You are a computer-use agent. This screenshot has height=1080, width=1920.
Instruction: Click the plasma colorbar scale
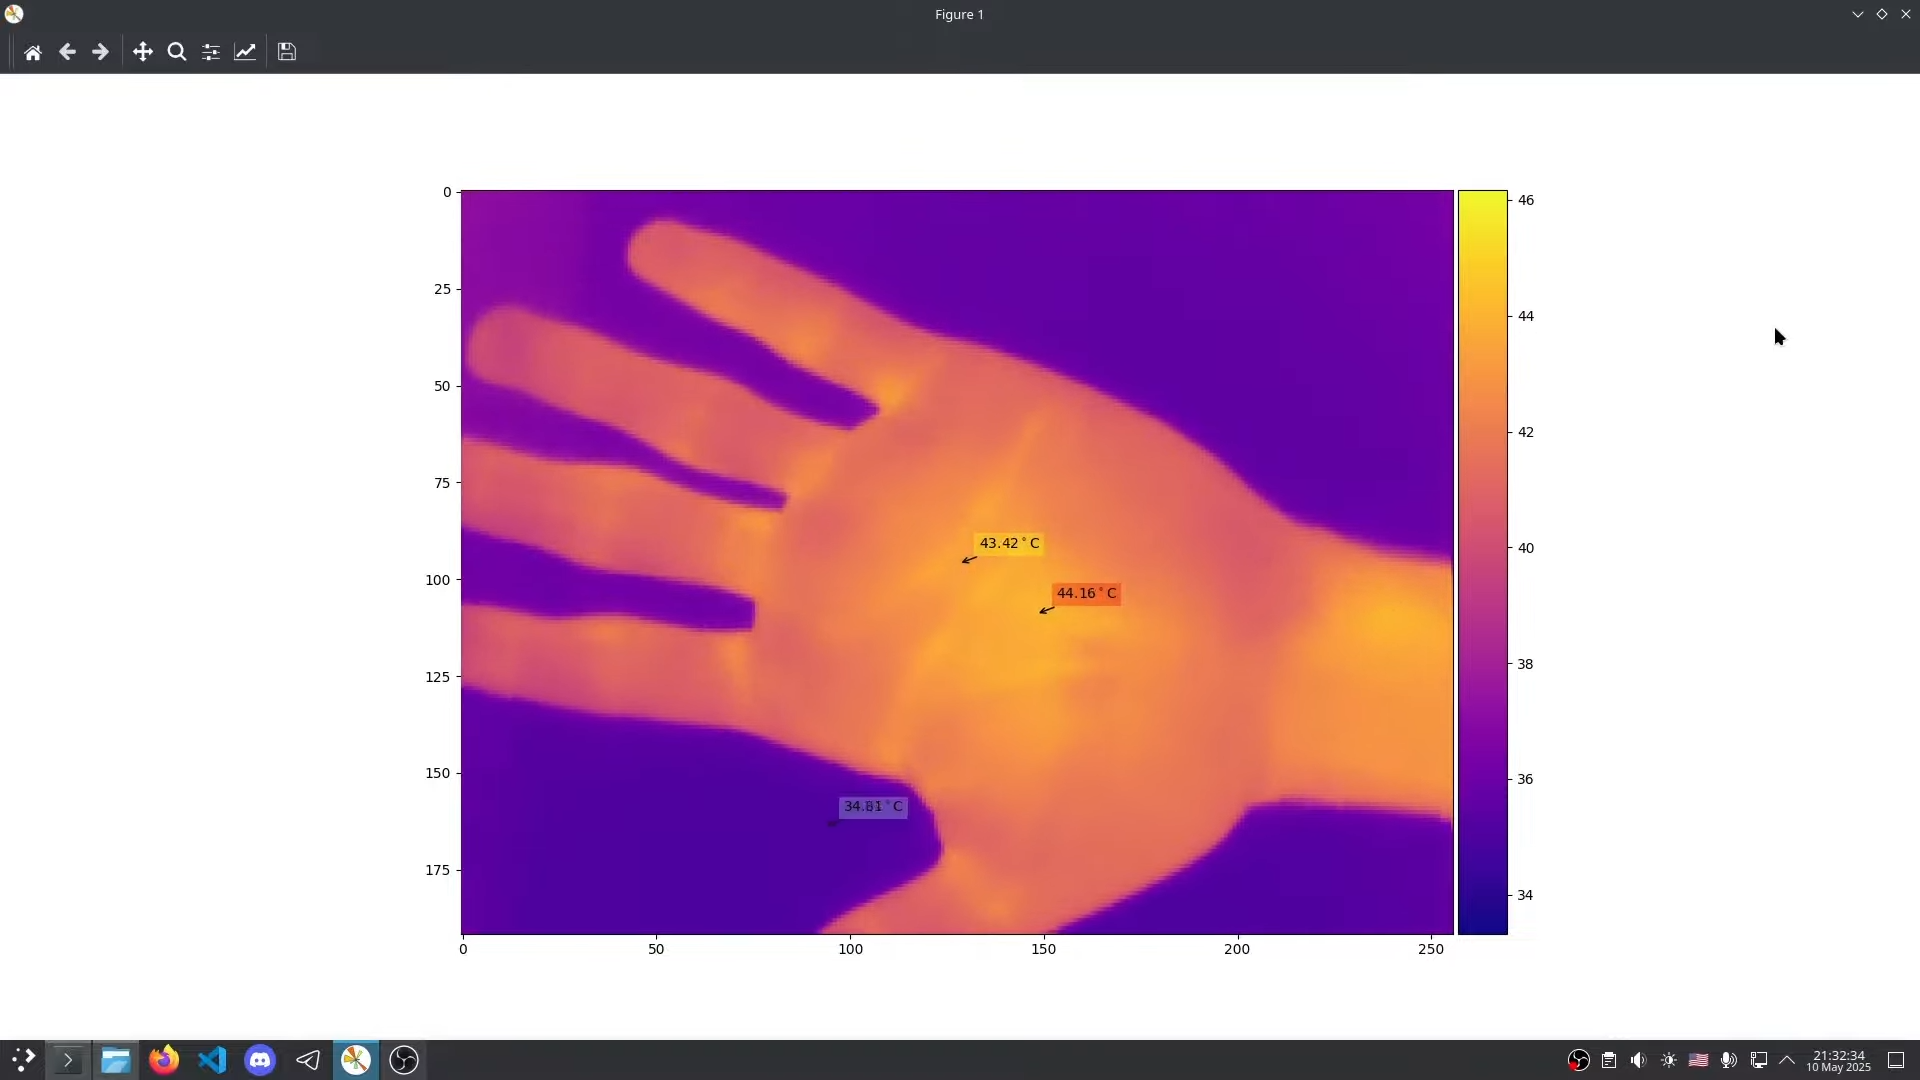pos(1482,562)
